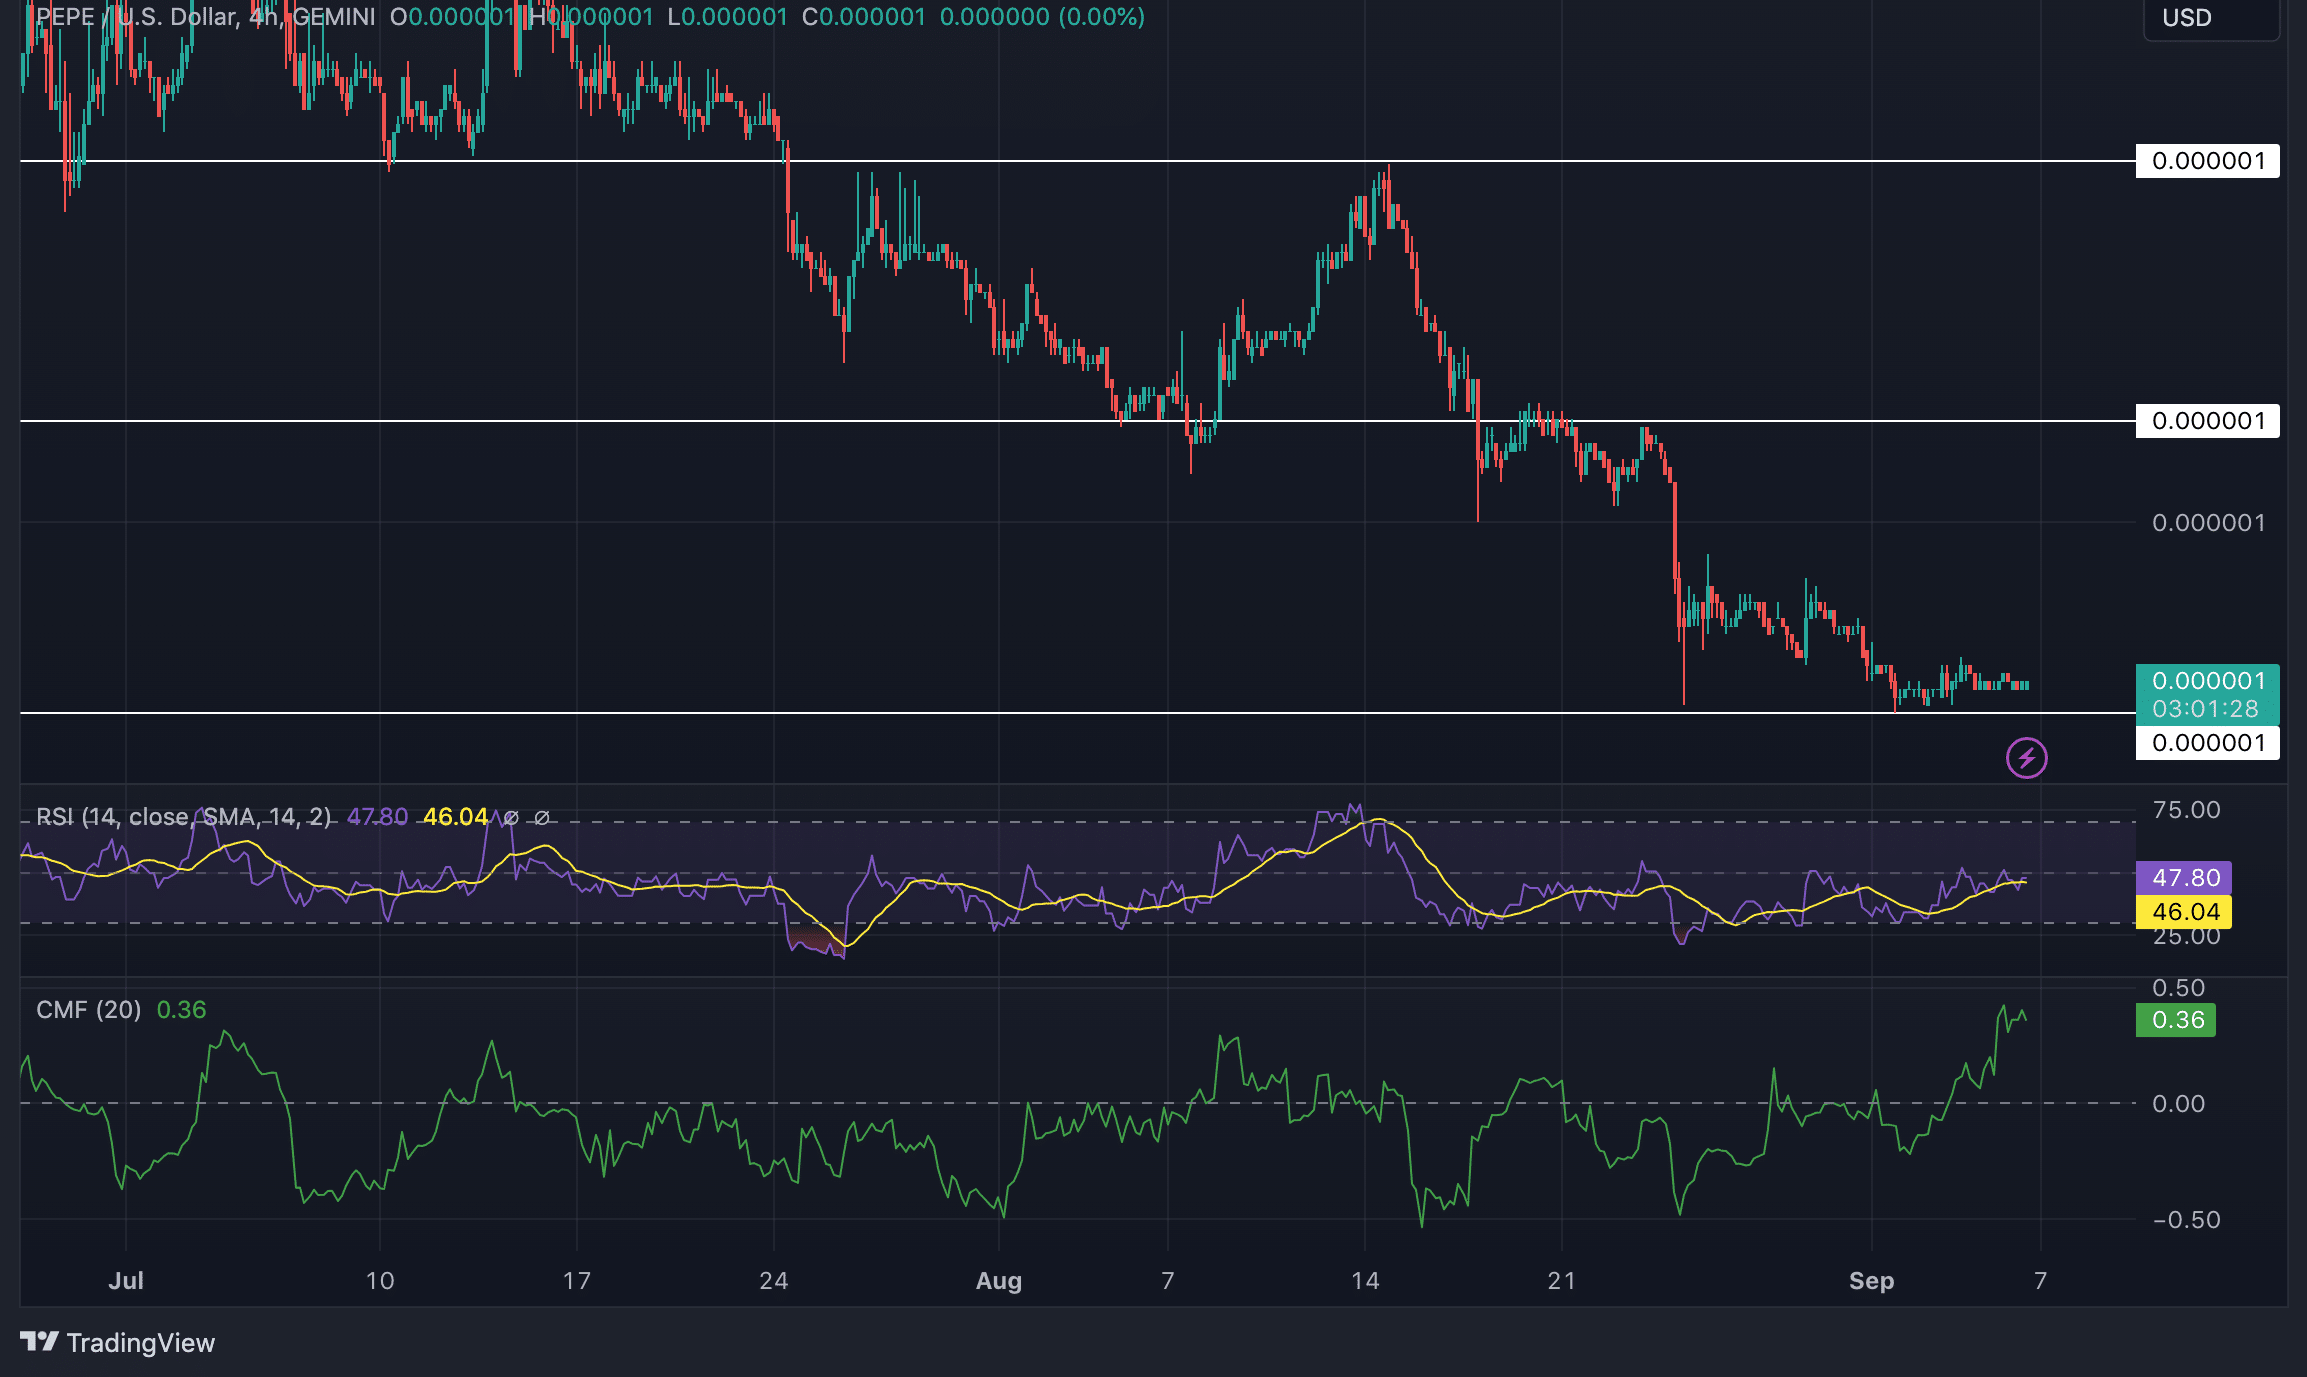Viewport: 2307px width, 1377px height.
Task: Click the purple lightning bolt icon
Action: [2026, 758]
